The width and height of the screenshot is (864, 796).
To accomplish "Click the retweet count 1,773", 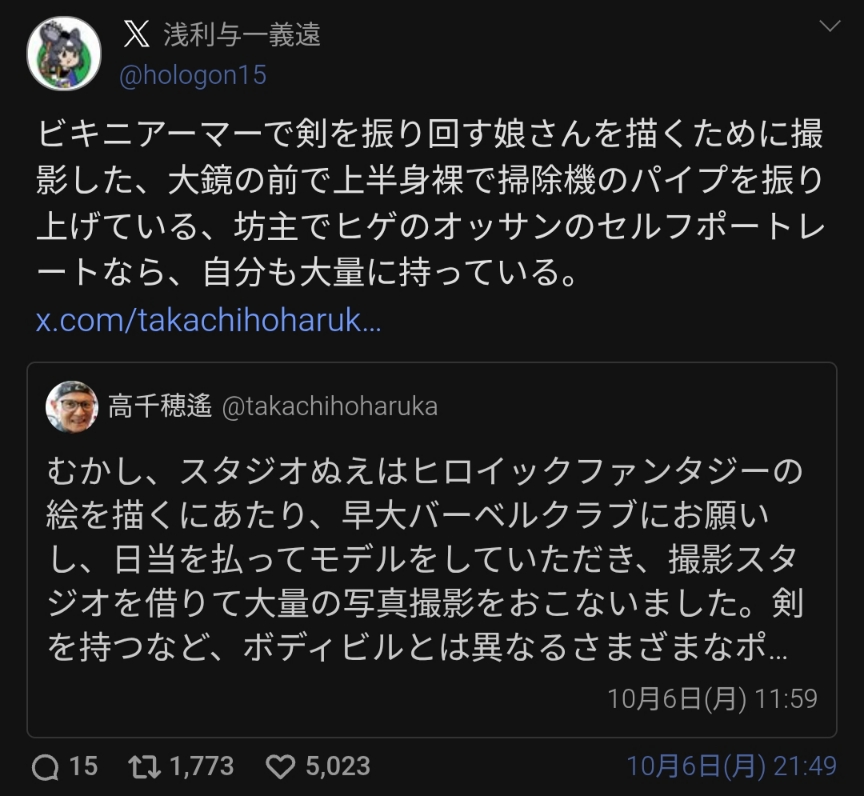I will pyautogui.click(x=201, y=767).
